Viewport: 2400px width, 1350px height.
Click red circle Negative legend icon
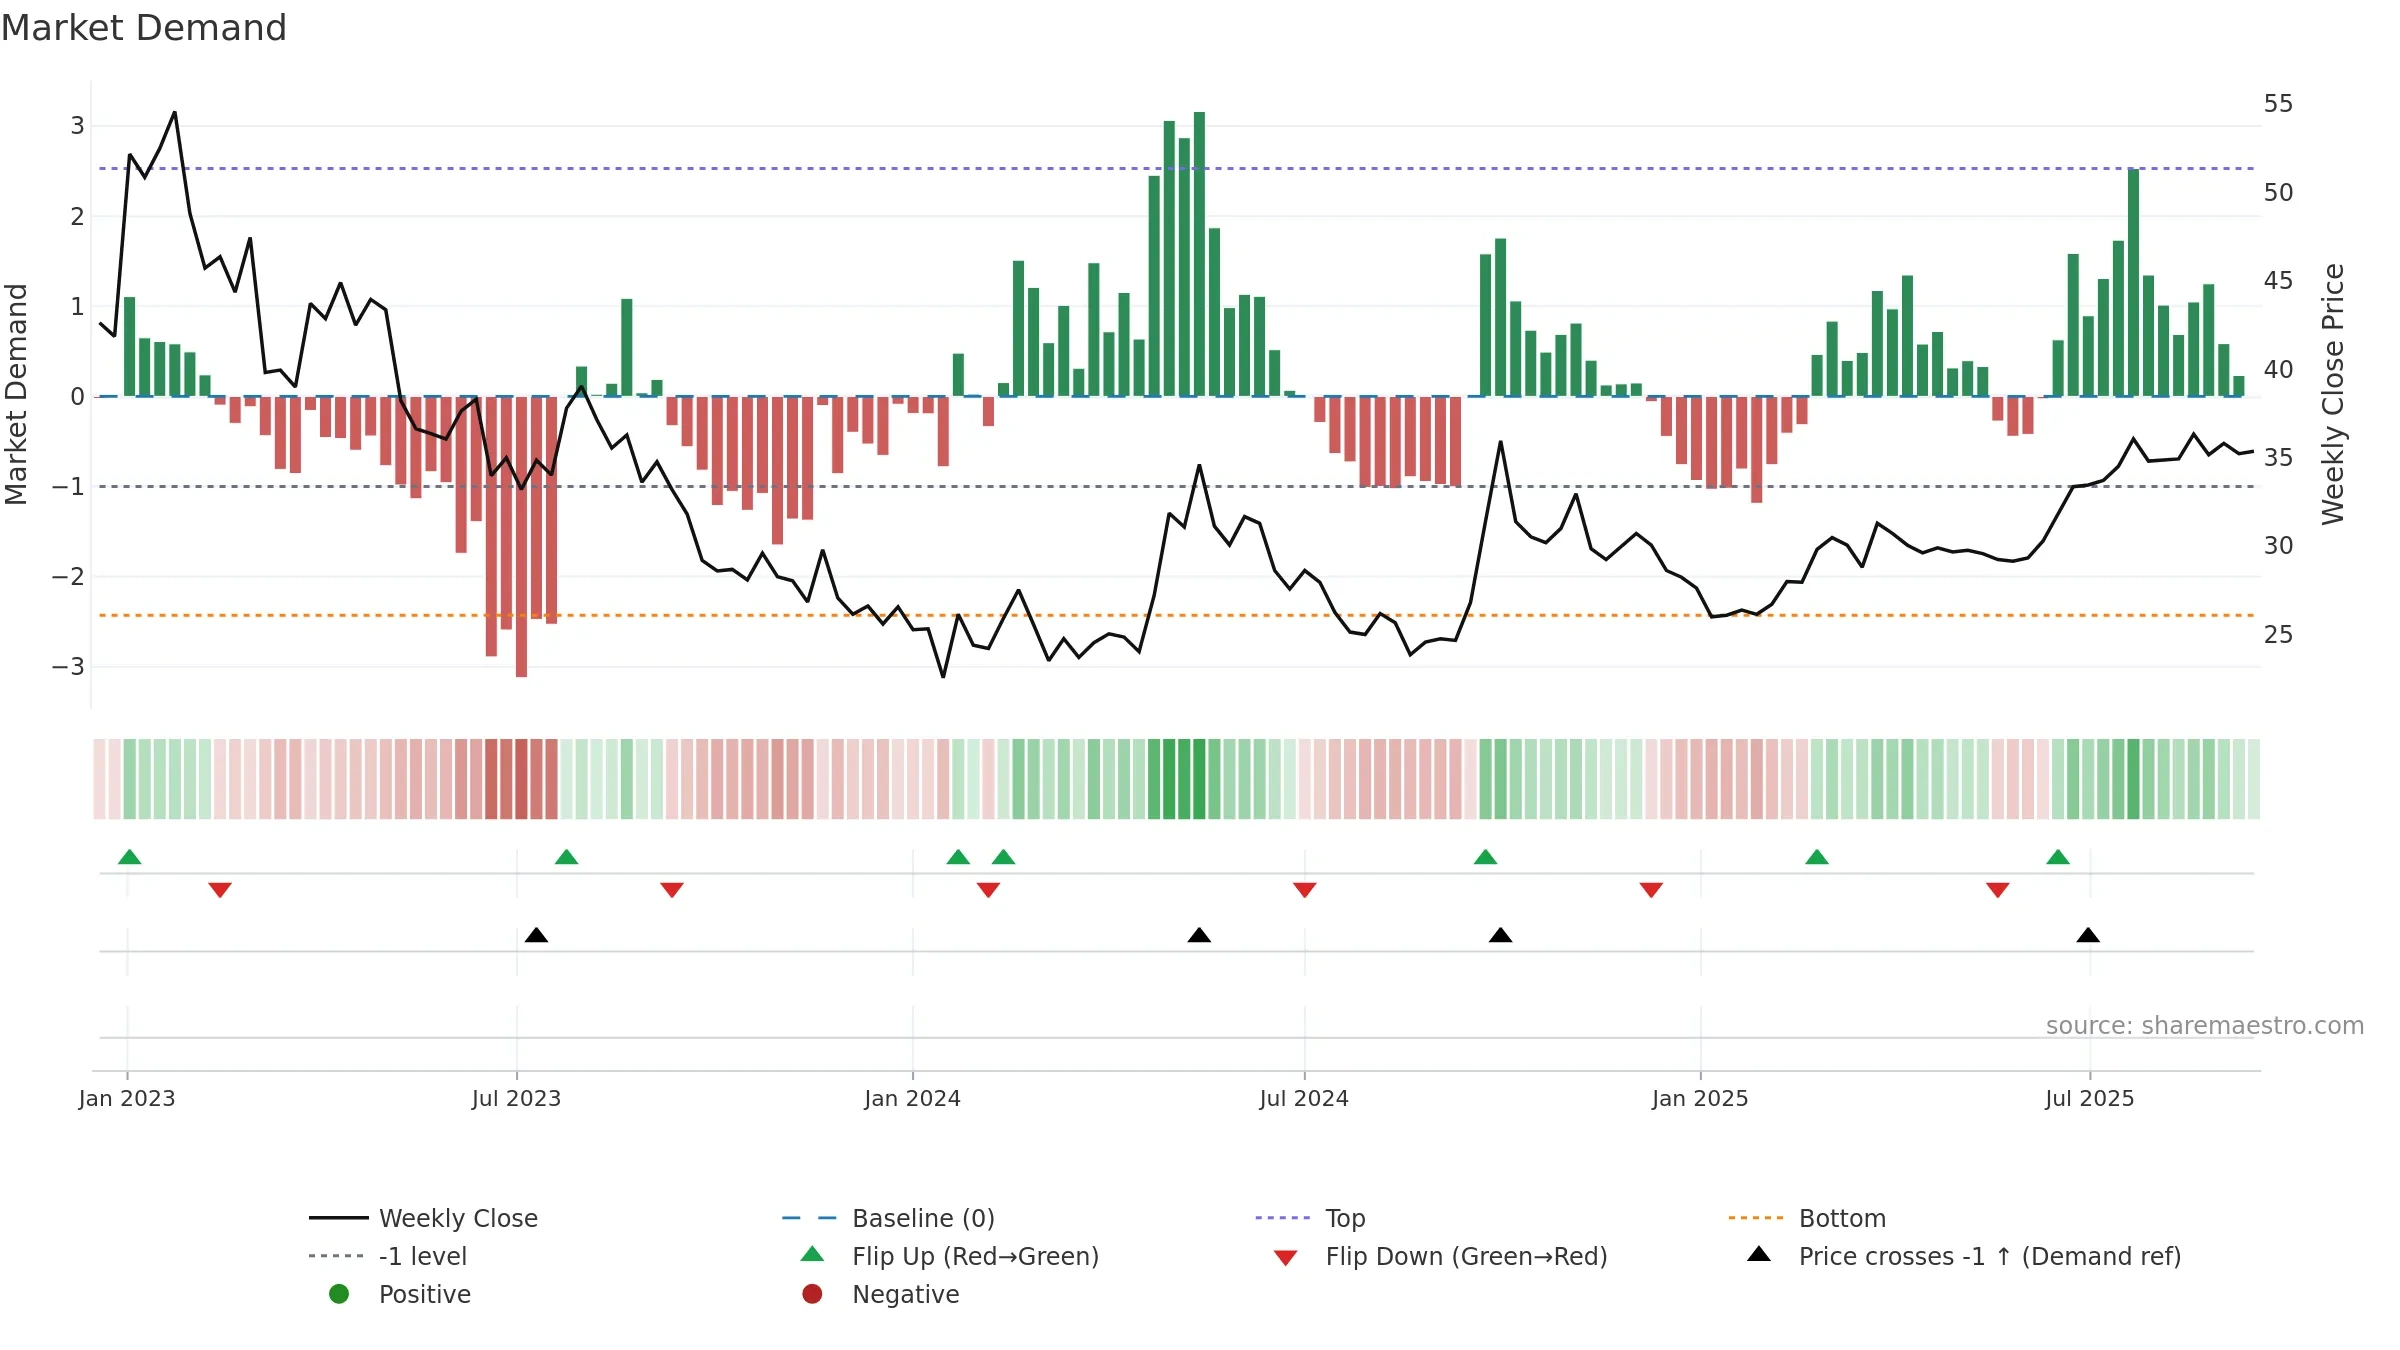[812, 1294]
